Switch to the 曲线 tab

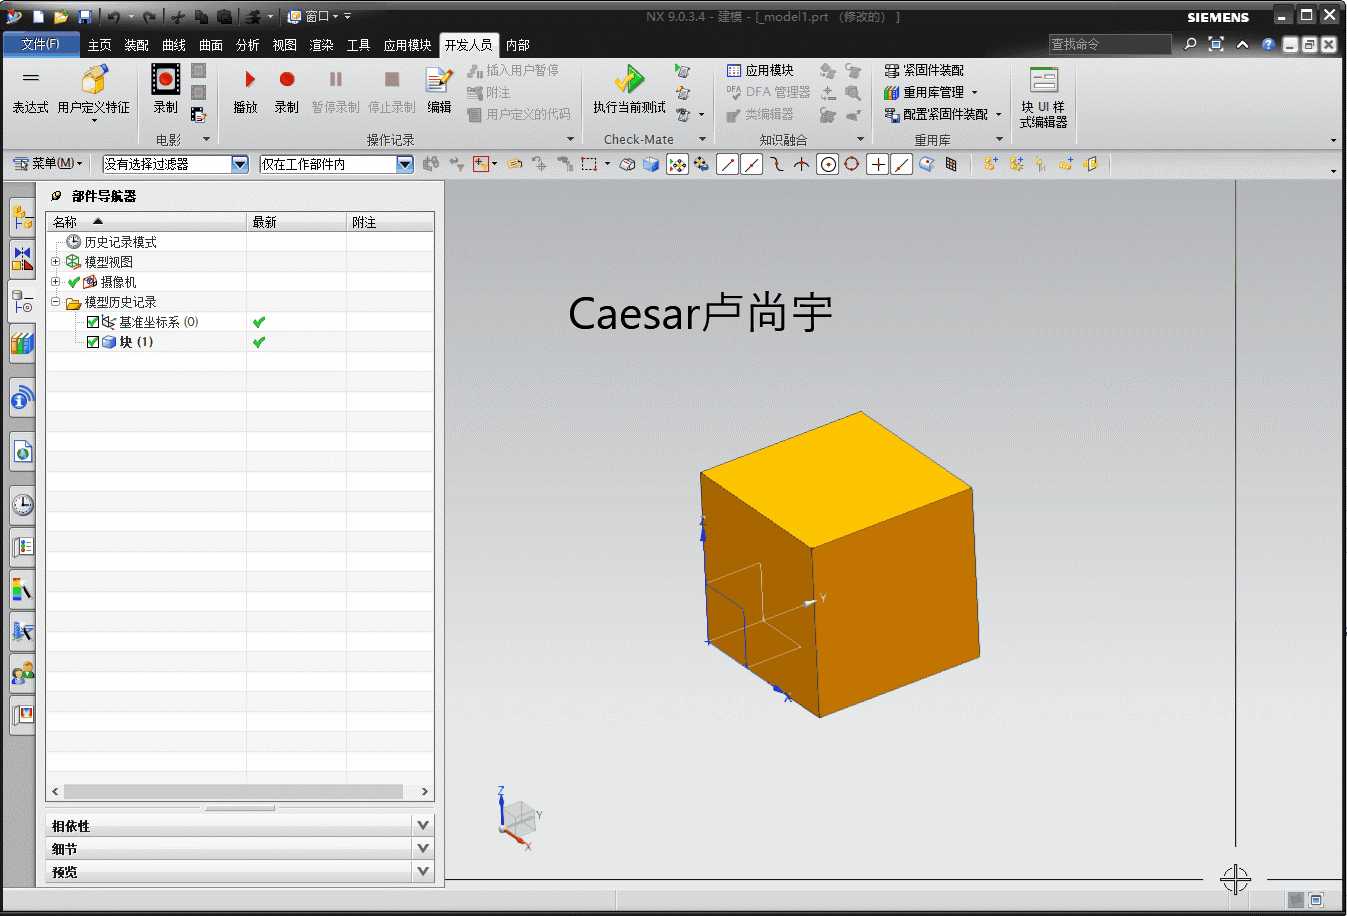(x=174, y=45)
